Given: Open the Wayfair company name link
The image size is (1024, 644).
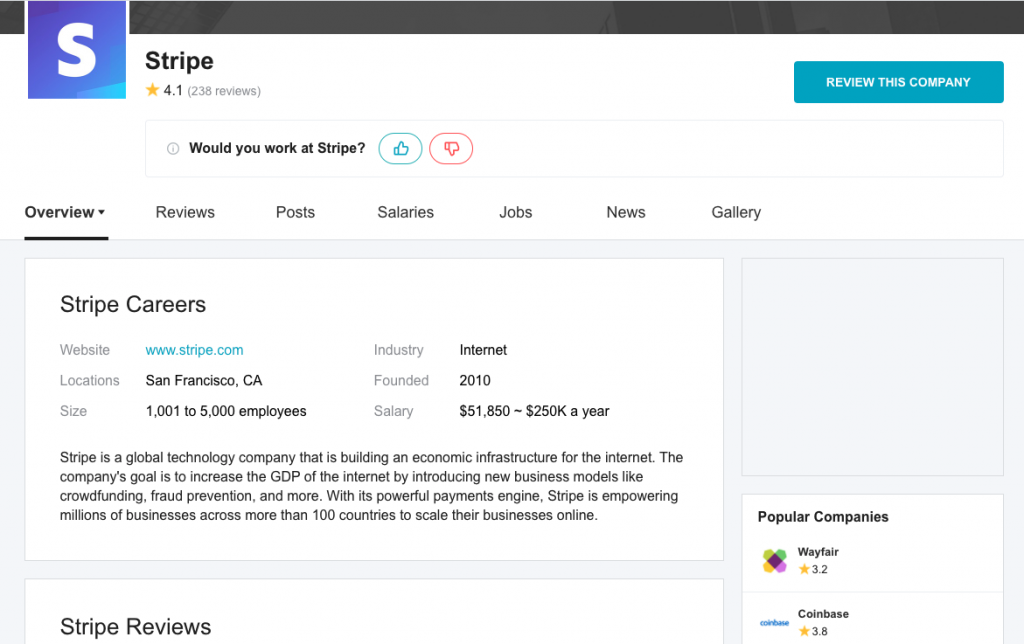Looking at the screenshot, I should pos(818,553).
